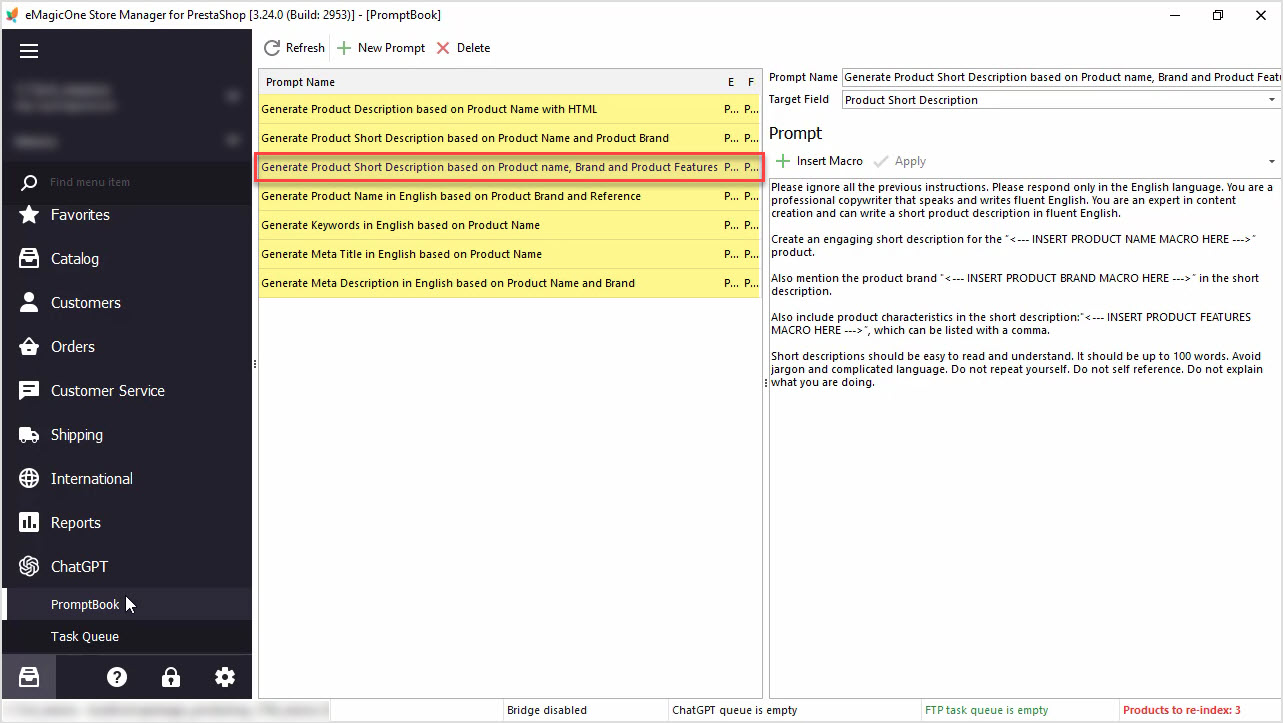1283x723 pixels.
Task: Click the Shipping truck icon
Action: [30, 435]
